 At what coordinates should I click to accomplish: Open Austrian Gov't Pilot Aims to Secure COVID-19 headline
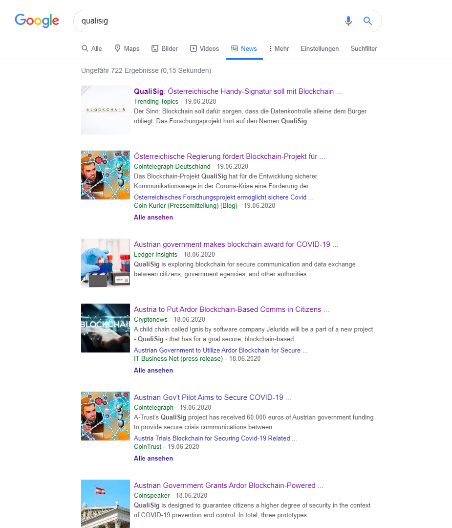(x=212, y=397)
